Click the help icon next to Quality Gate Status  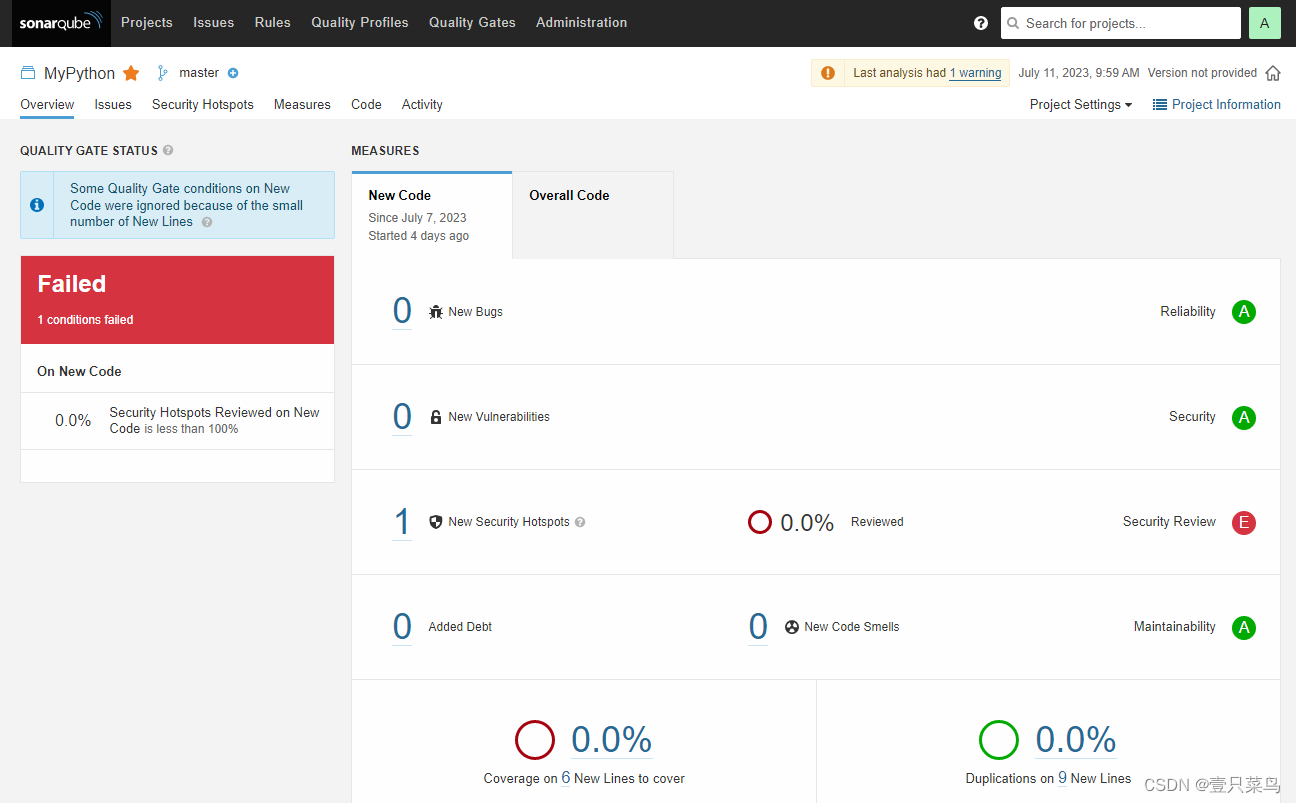168,150
